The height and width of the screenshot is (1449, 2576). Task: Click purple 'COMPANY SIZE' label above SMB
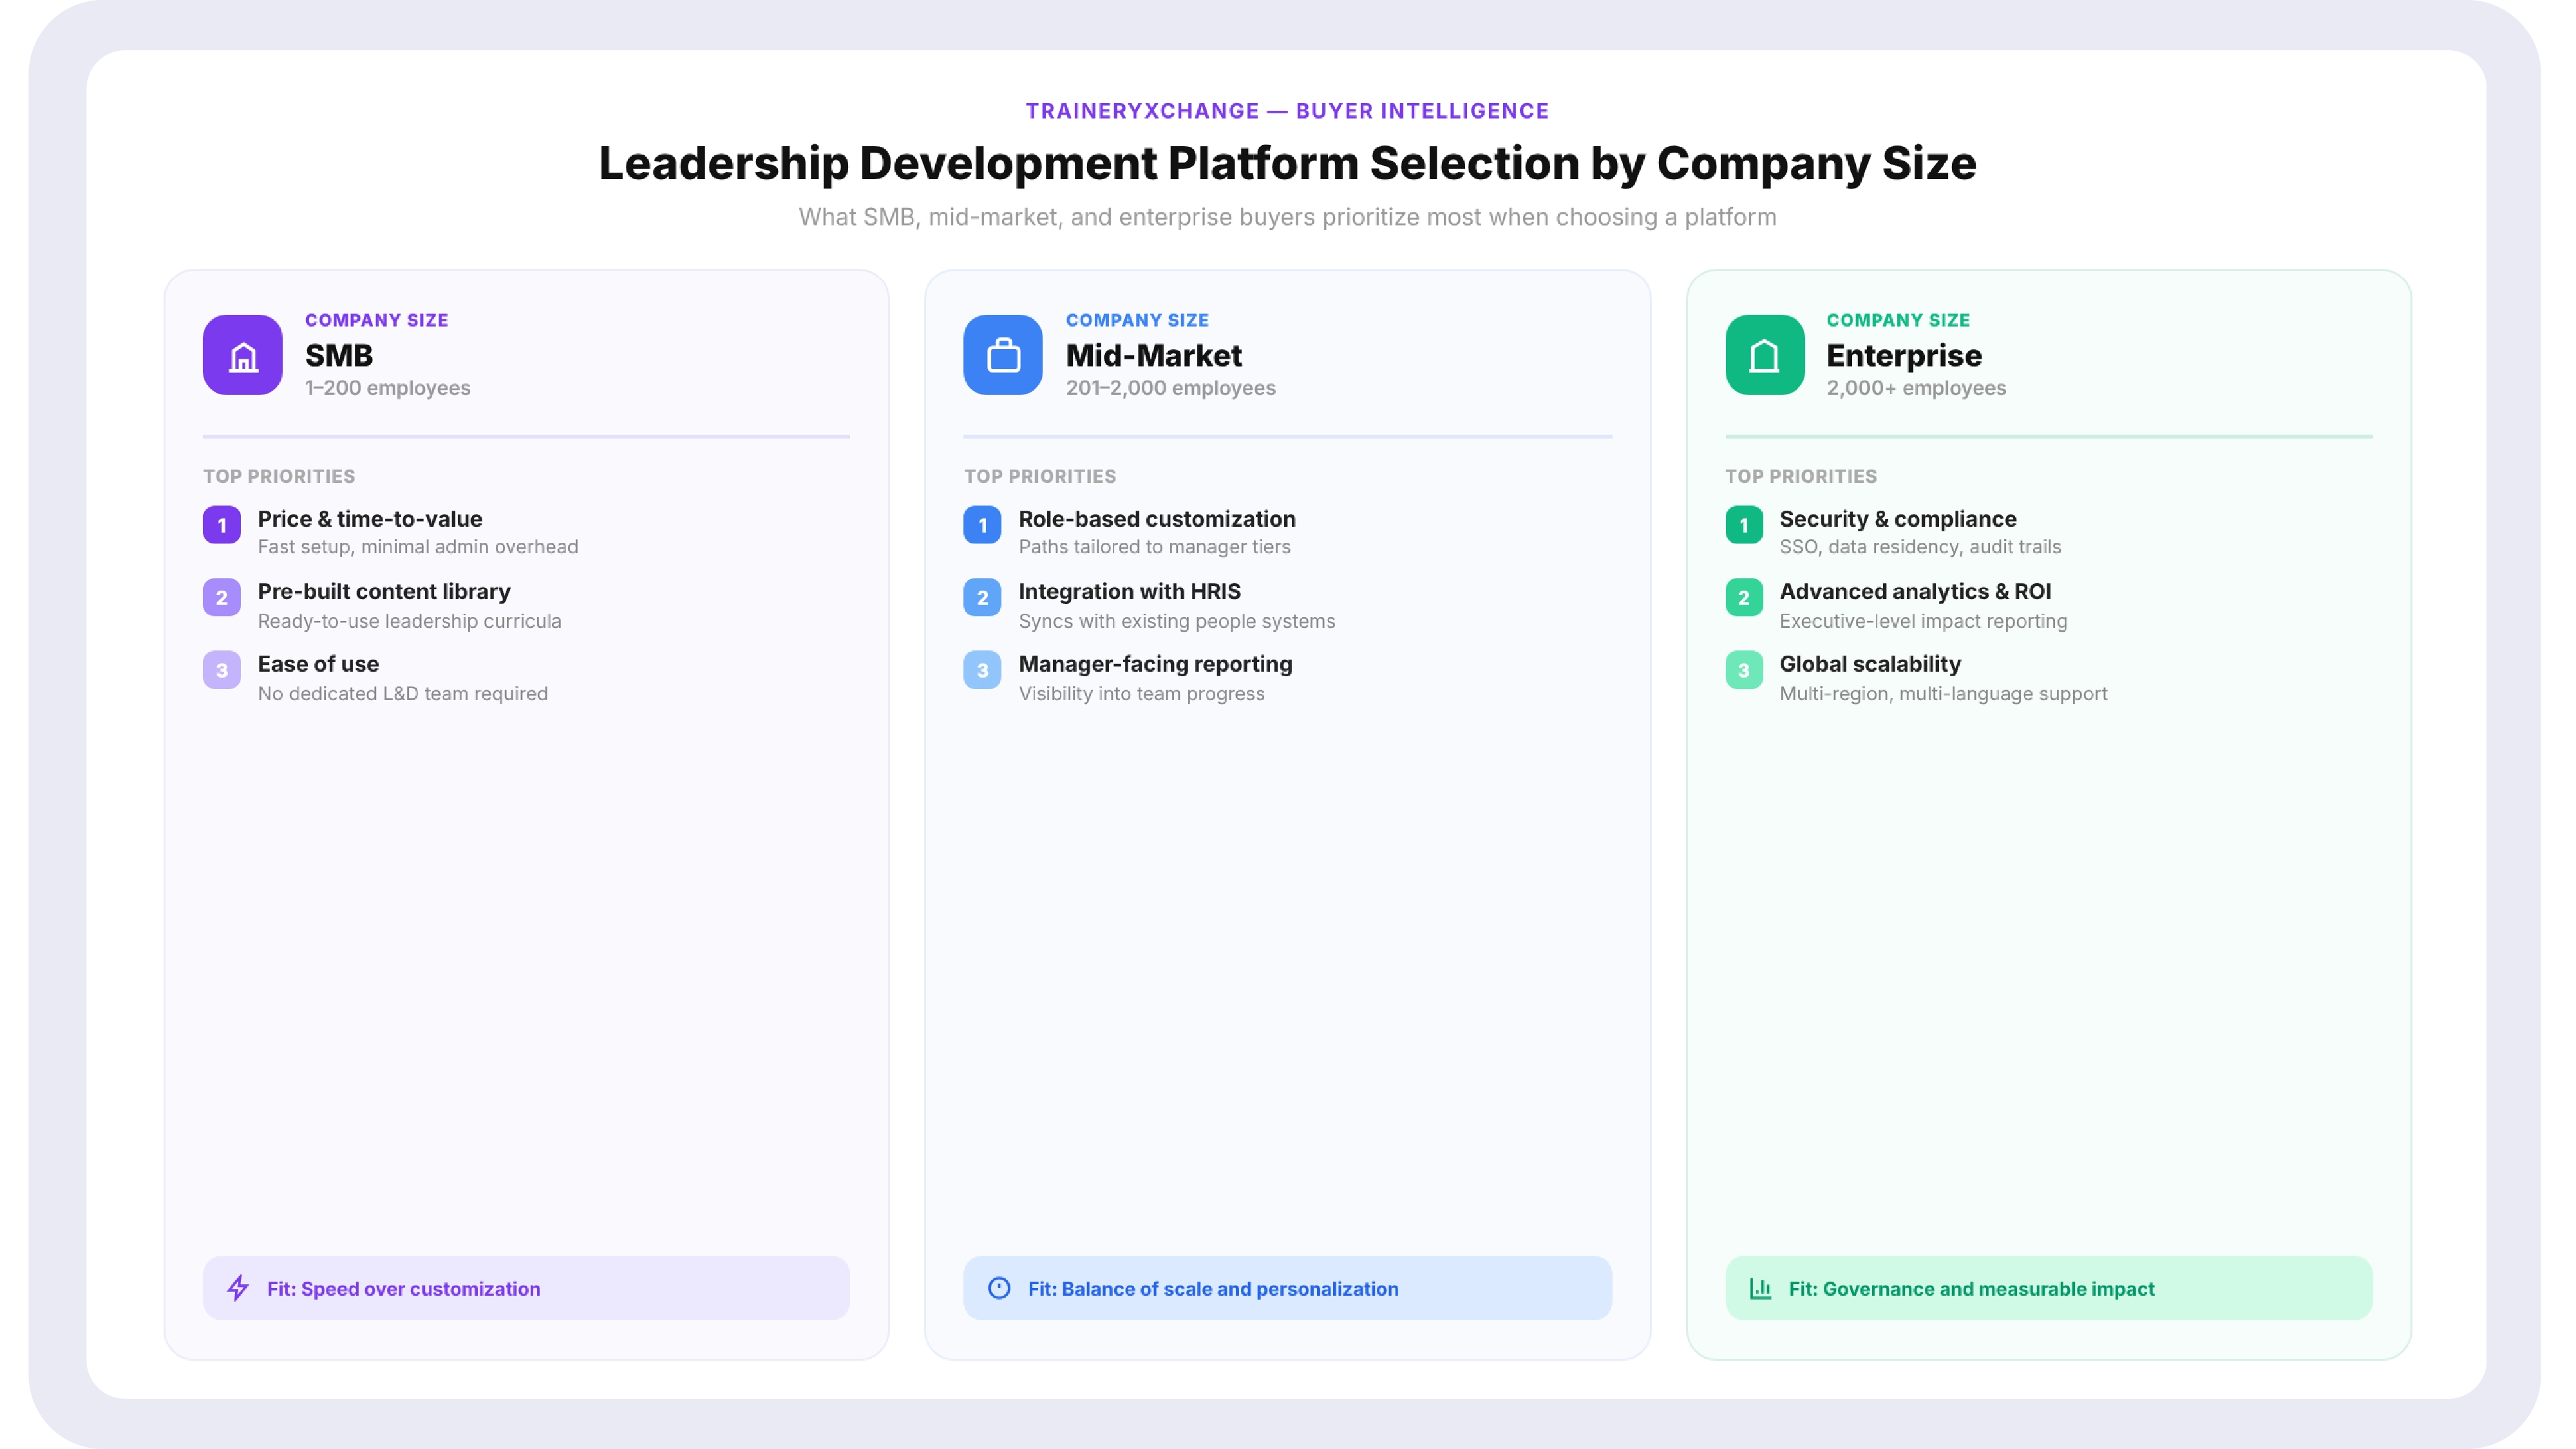pos(377,320)
